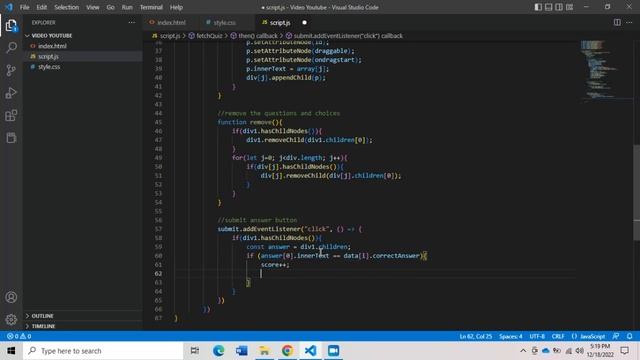
Task: Change indentation via Spaces: 4
Action: [x=511, y=336]
